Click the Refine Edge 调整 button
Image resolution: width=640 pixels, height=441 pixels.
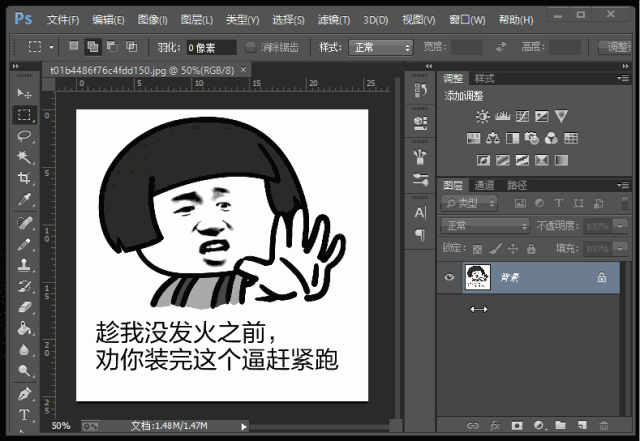coord(616,48)
